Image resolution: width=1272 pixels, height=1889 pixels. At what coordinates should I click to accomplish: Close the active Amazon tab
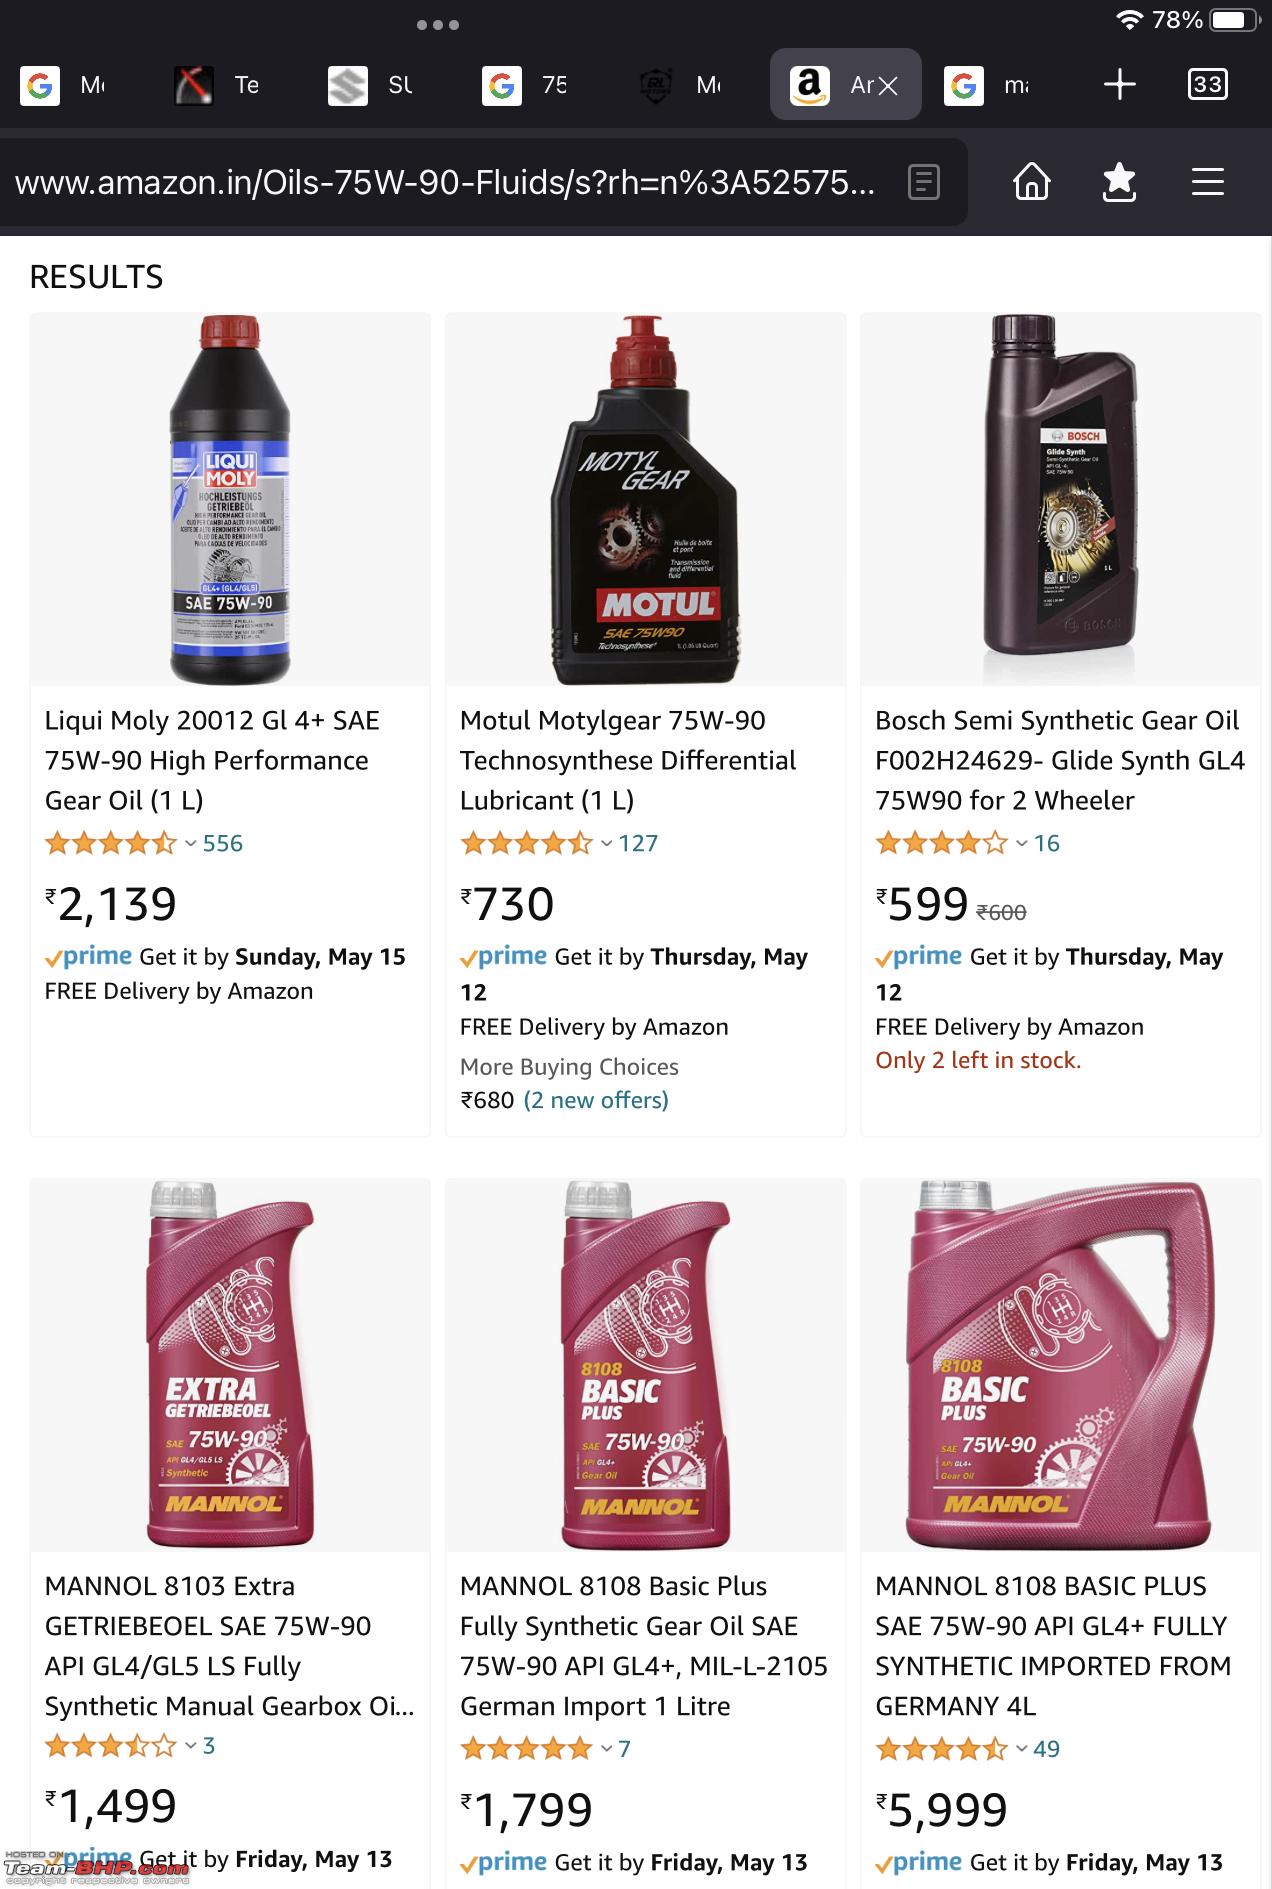pyautogui.click(x=888, y=86)
